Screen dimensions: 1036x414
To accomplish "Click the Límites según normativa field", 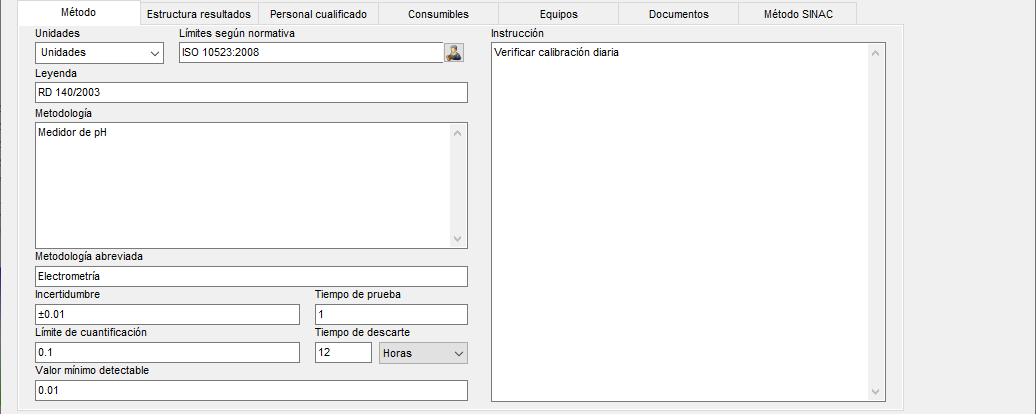I will pos(311,53).
